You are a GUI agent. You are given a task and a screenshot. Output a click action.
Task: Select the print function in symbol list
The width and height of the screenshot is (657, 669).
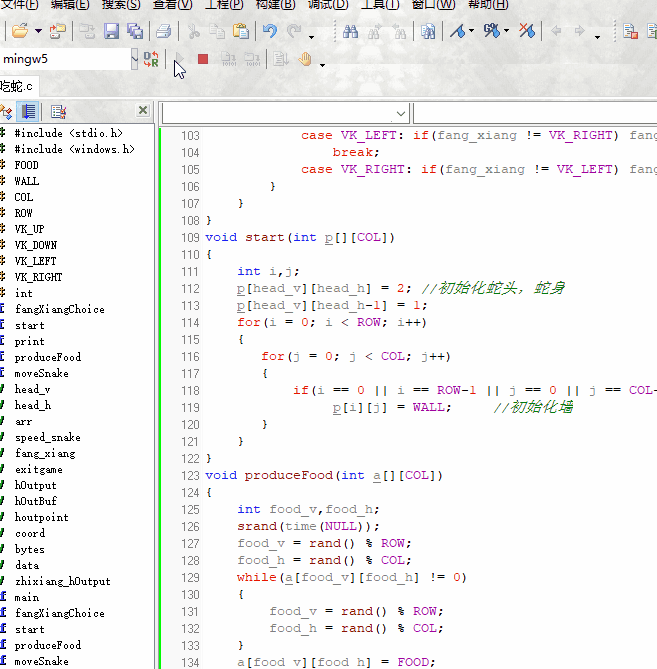(x=29, y=341)
